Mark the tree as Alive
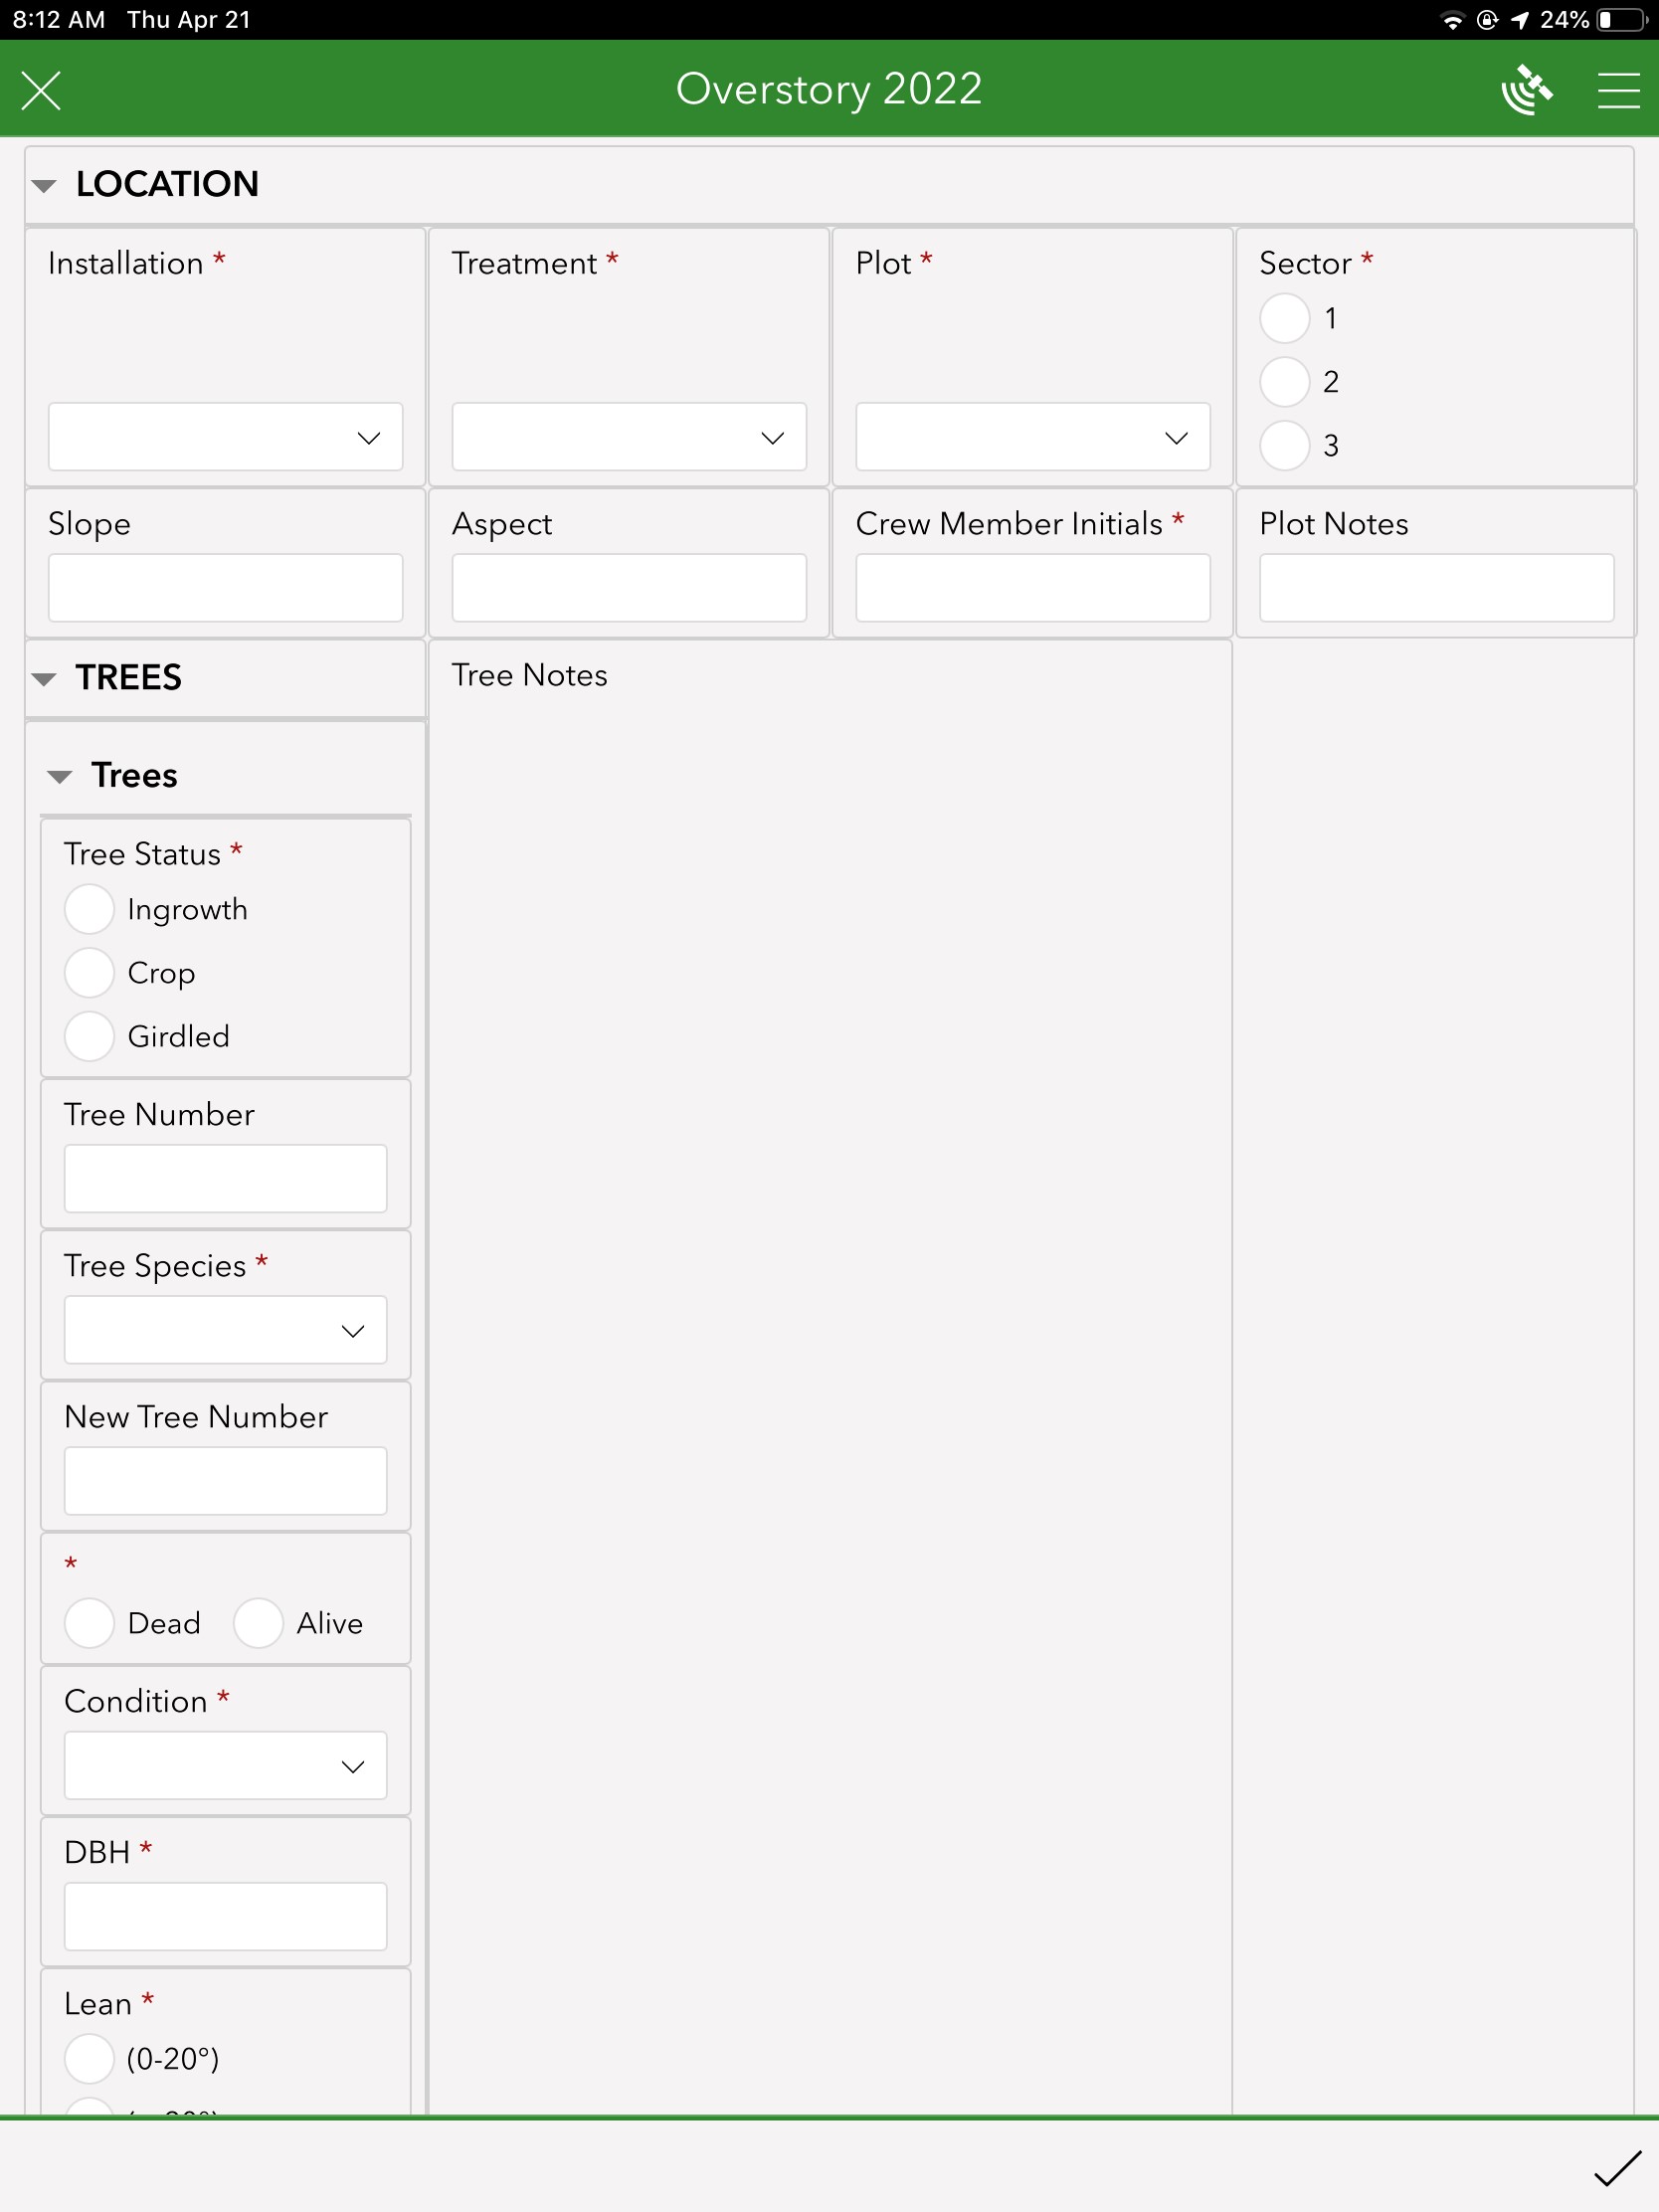Image resolution: width=1659 pixels, height=2212 pixels. pyautogui.click(x=258, y=1623)
